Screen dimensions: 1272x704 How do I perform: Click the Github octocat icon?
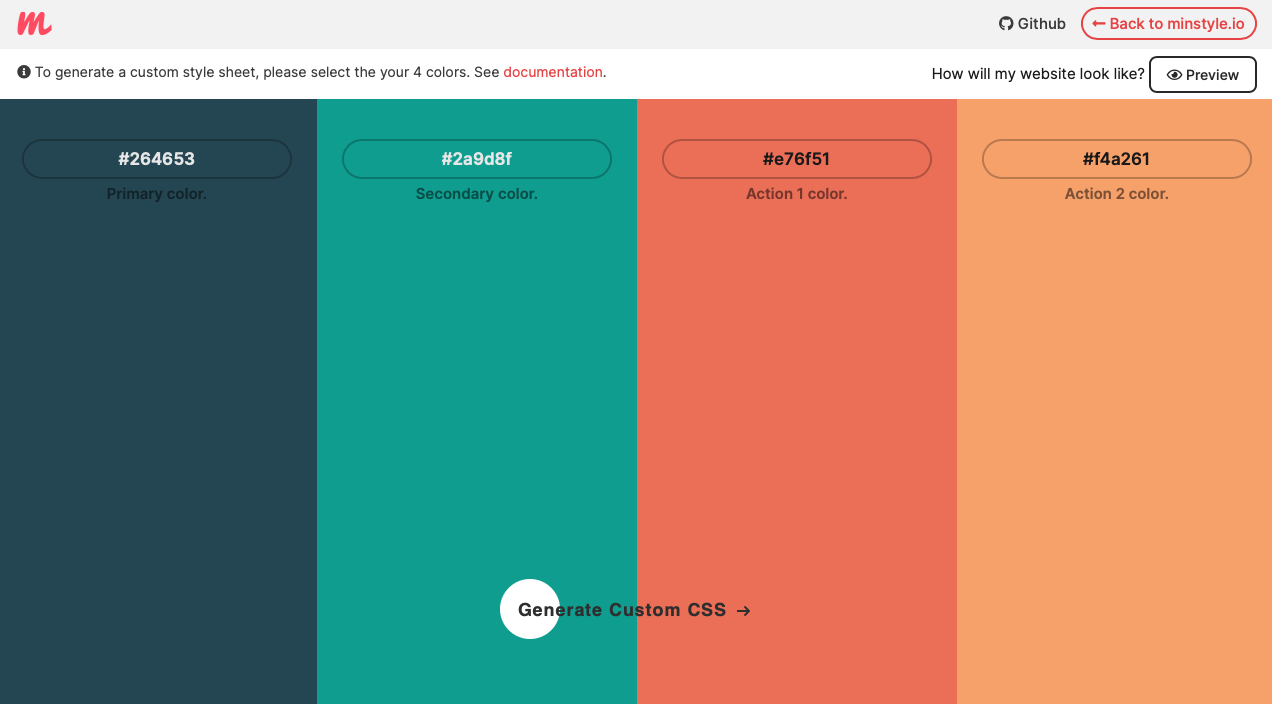click(1006, 24)
